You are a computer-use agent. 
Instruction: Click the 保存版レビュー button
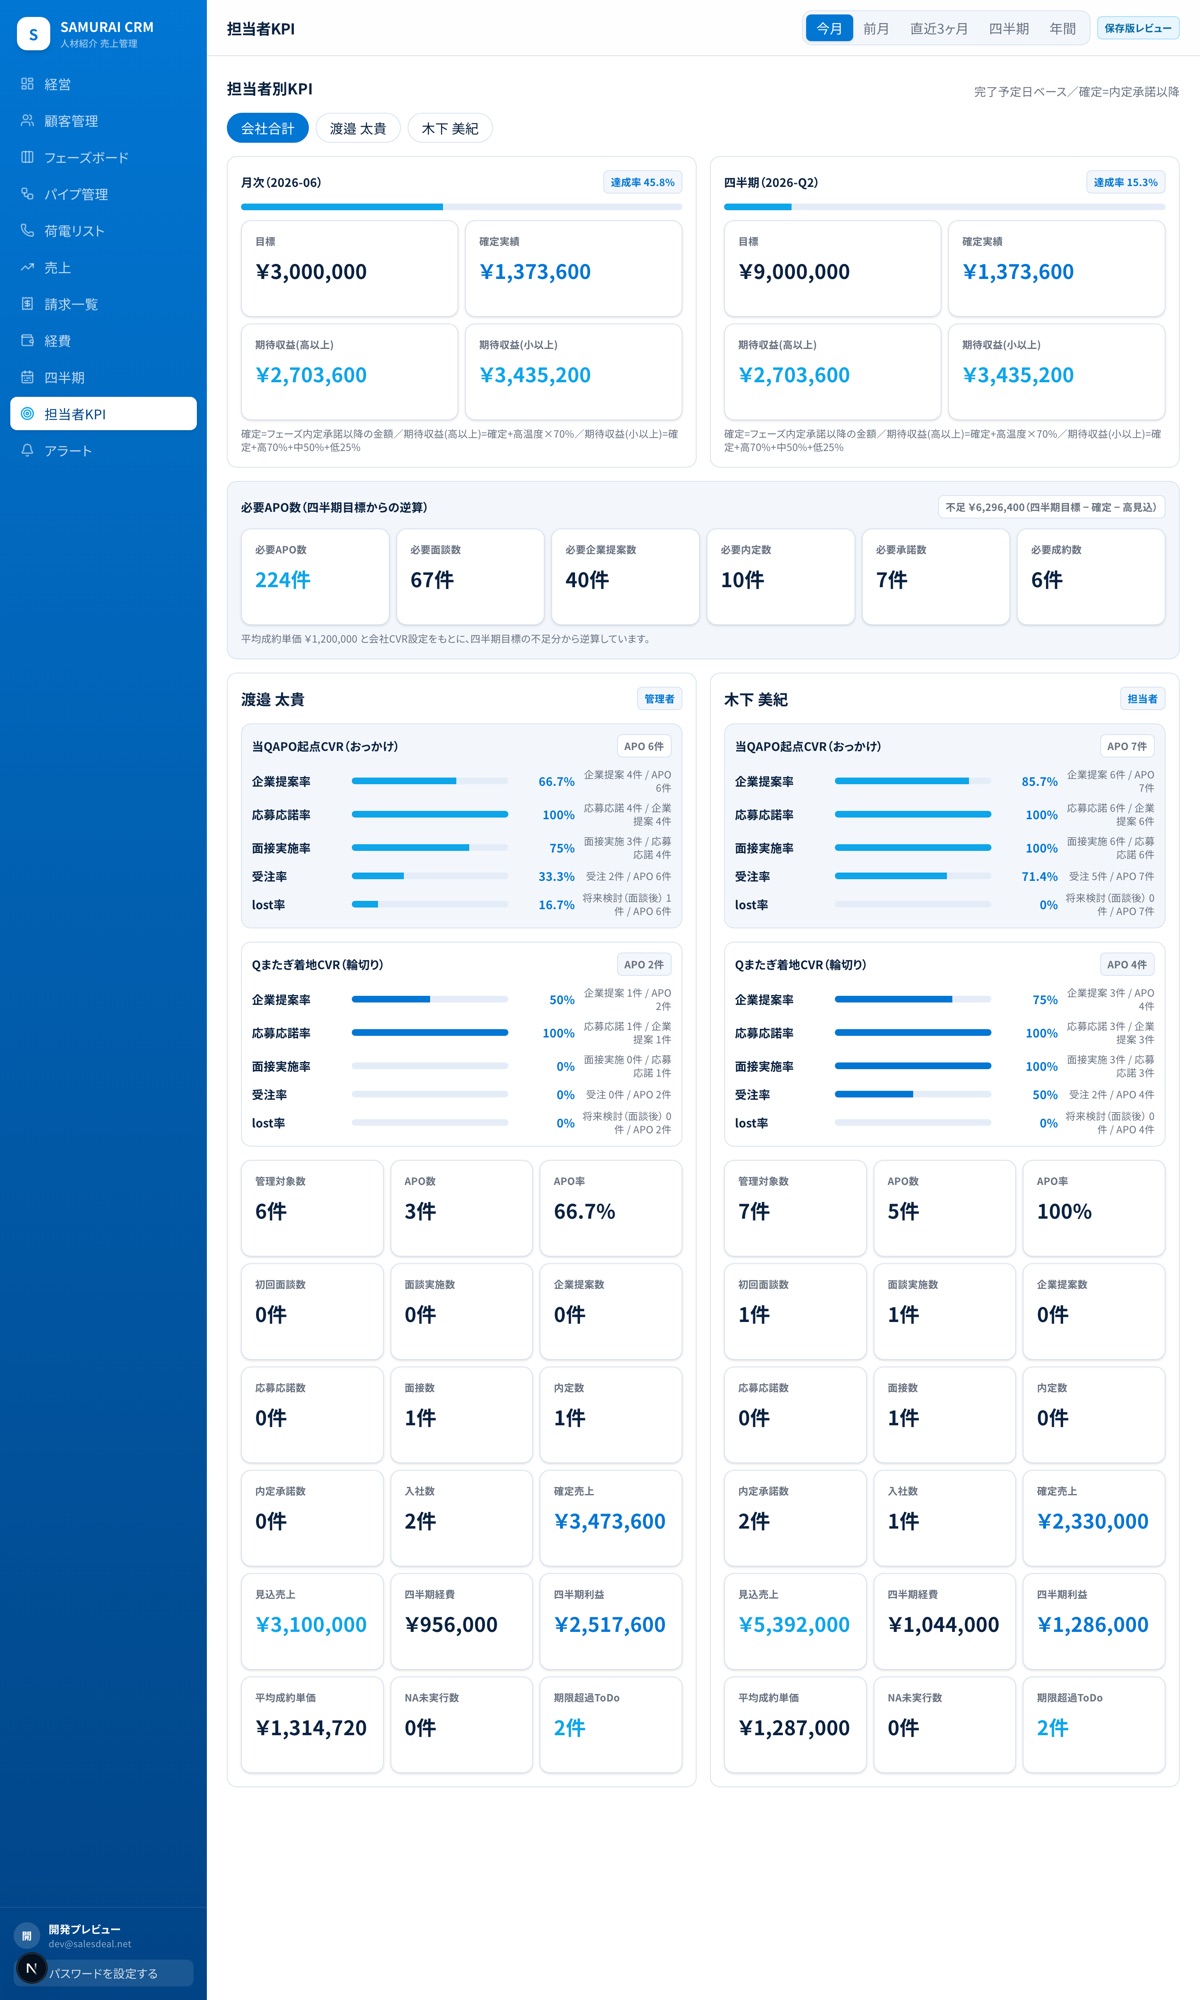pyautogui.click(x=1138, y=28)
